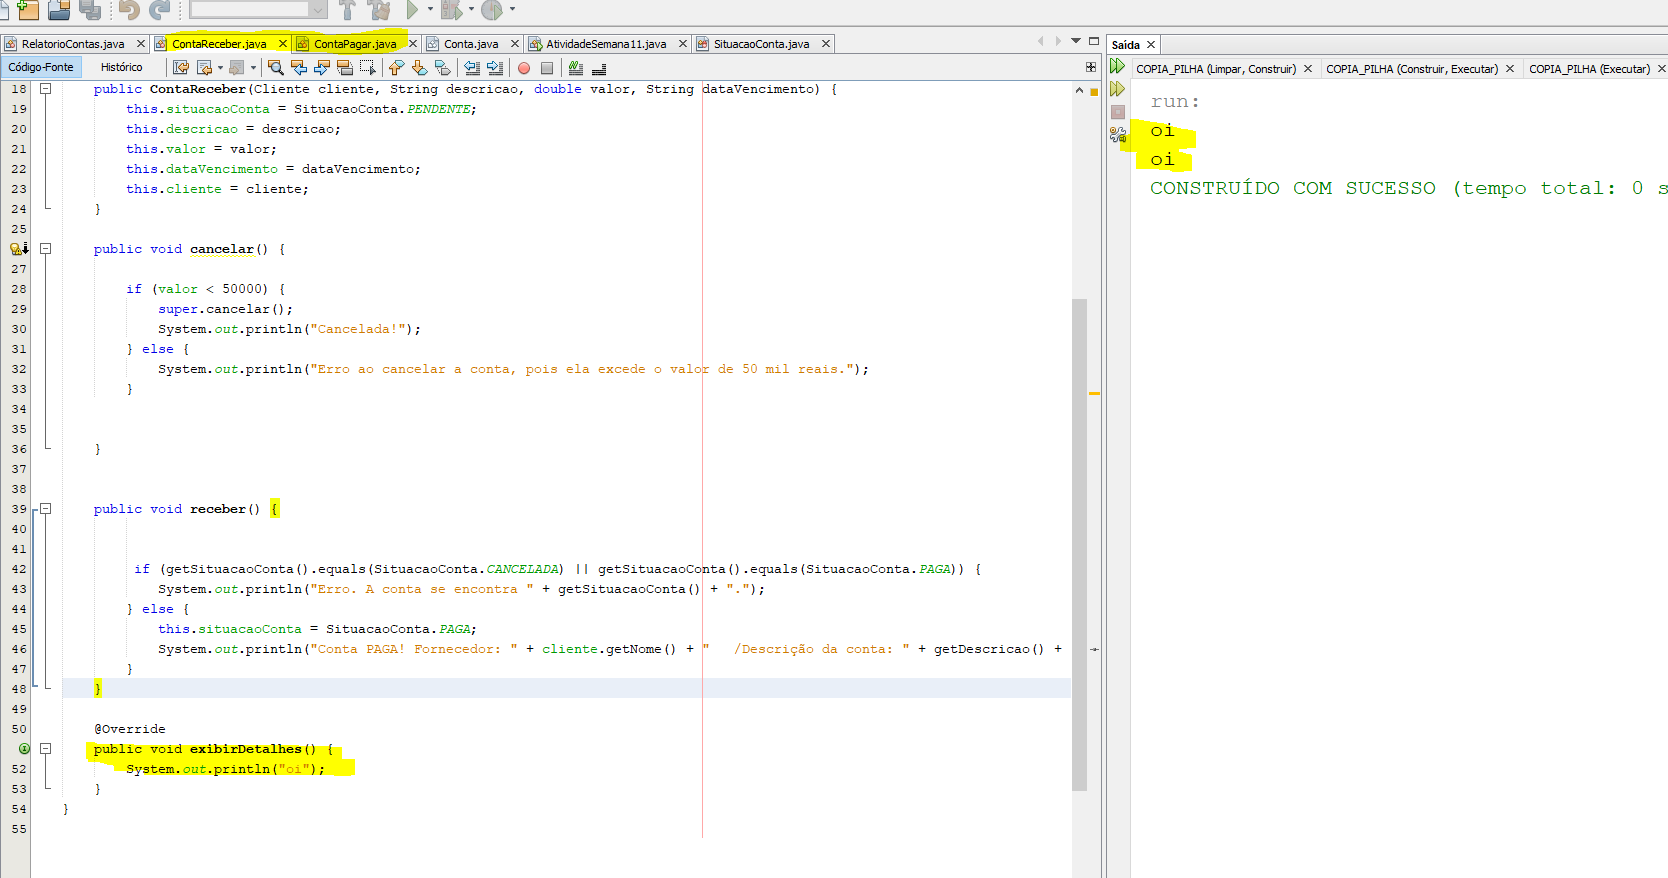
Task: Click the New Project icon
Action: 27,9
